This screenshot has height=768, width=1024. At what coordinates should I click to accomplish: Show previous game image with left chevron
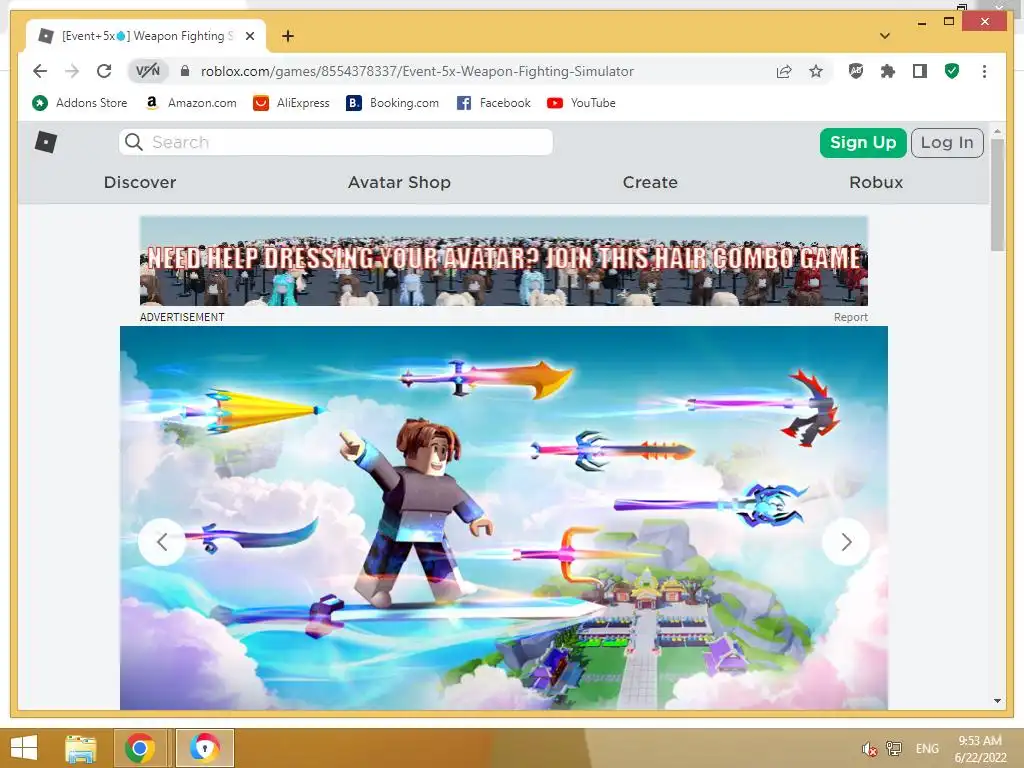(162, 541)
